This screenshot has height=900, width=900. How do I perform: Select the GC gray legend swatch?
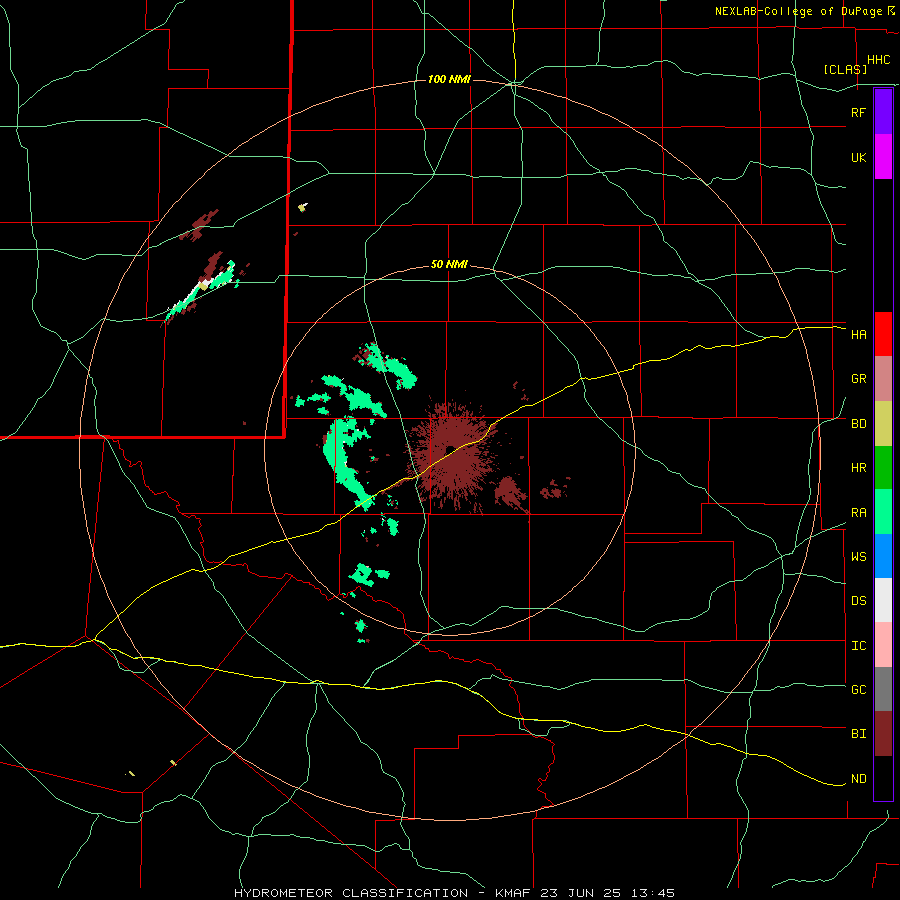coord(883,689)
